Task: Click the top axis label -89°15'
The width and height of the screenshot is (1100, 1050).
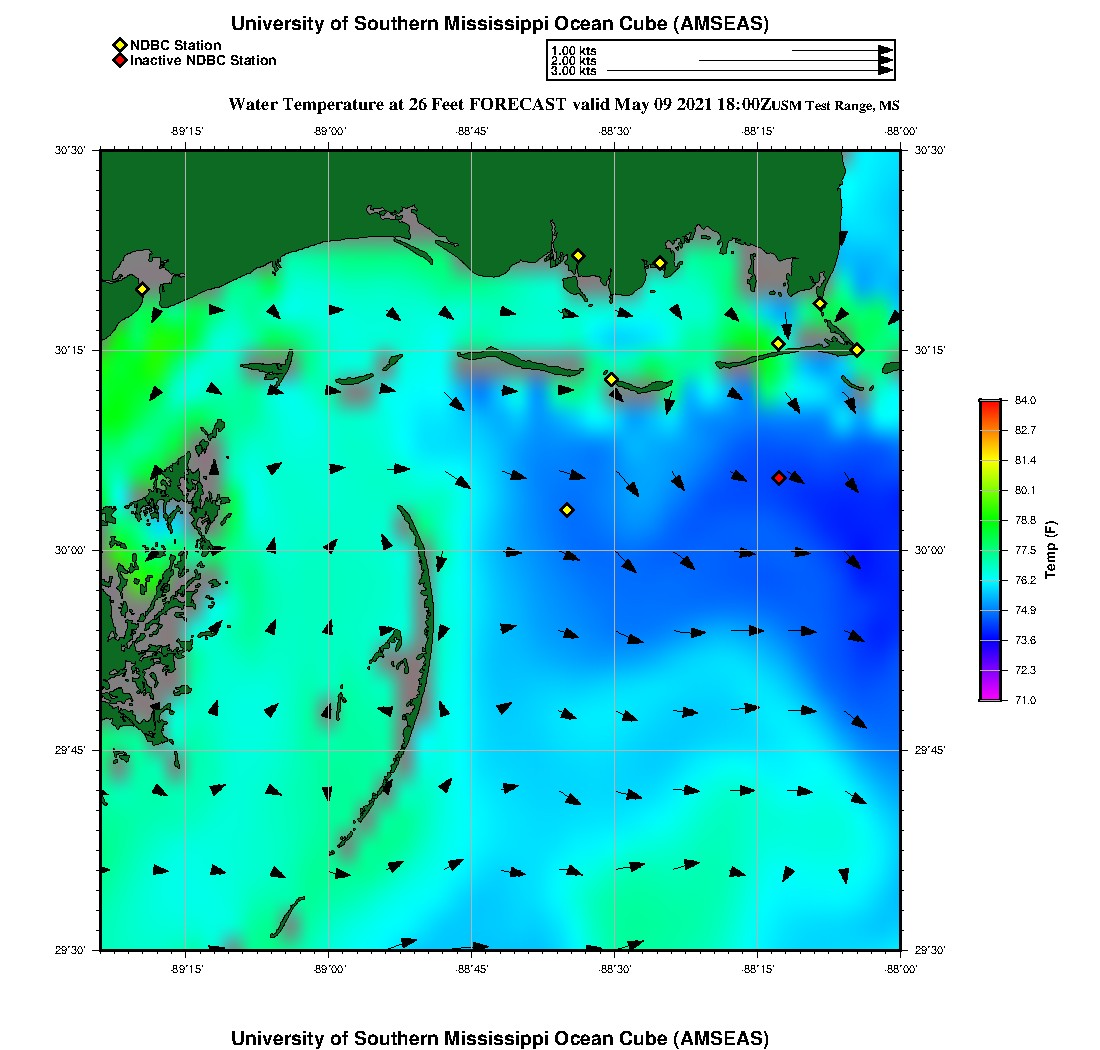Action: (x=187, y=131)
